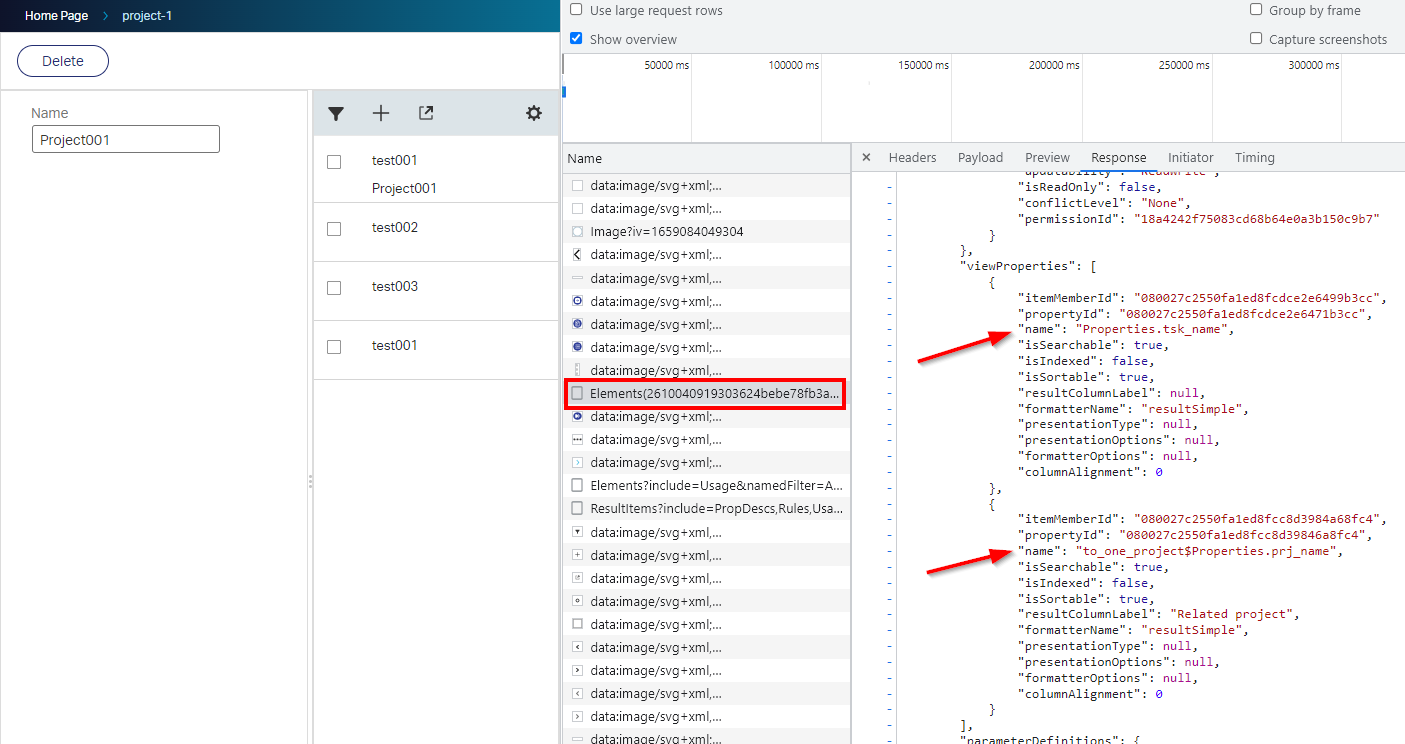Click the Delete button
1405x744 pixels.
(x=62, y=61)
